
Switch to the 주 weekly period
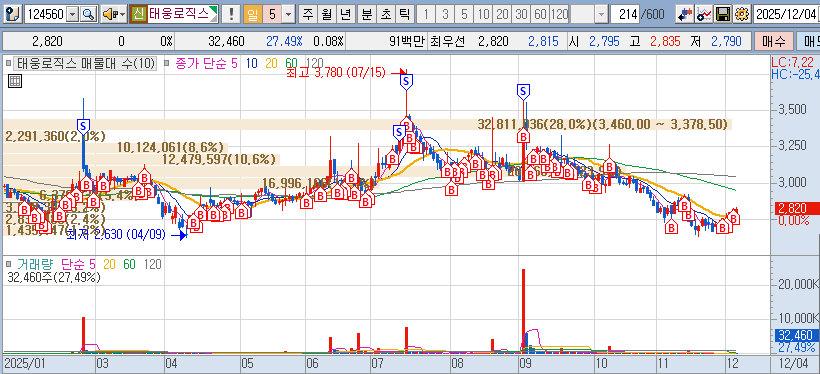(x=308, y=14)
